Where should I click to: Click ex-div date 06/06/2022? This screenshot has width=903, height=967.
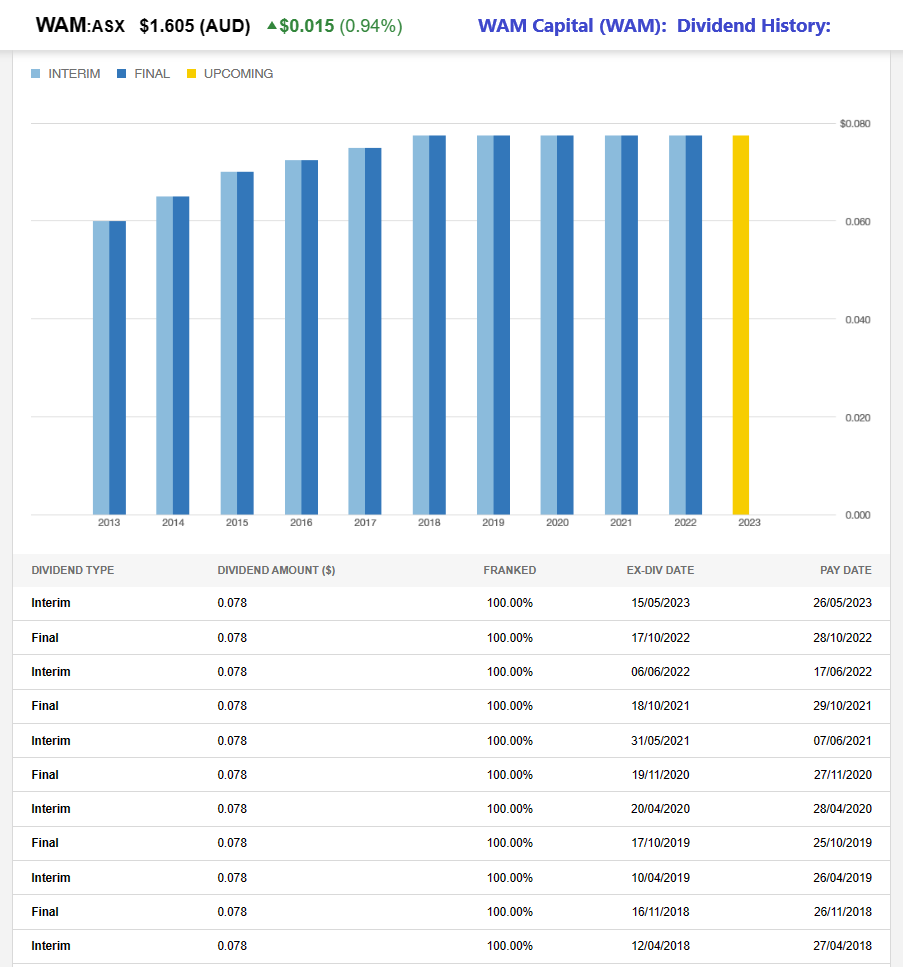click(661, 672)
